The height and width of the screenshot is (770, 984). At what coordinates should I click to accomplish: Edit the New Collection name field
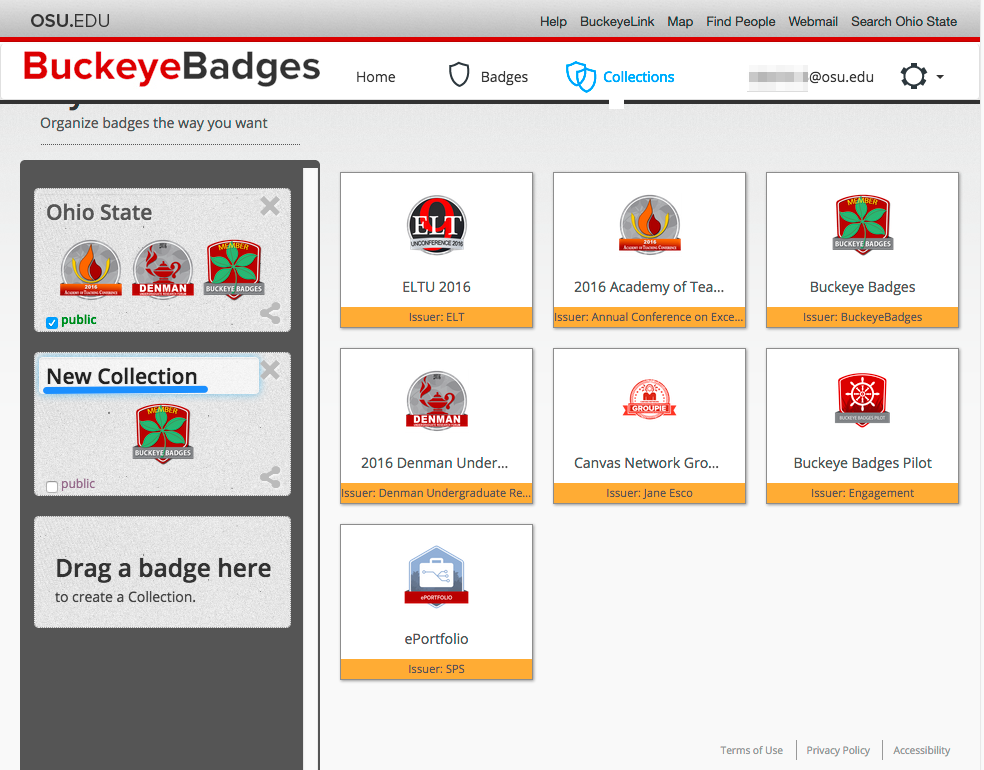(149, 376)
